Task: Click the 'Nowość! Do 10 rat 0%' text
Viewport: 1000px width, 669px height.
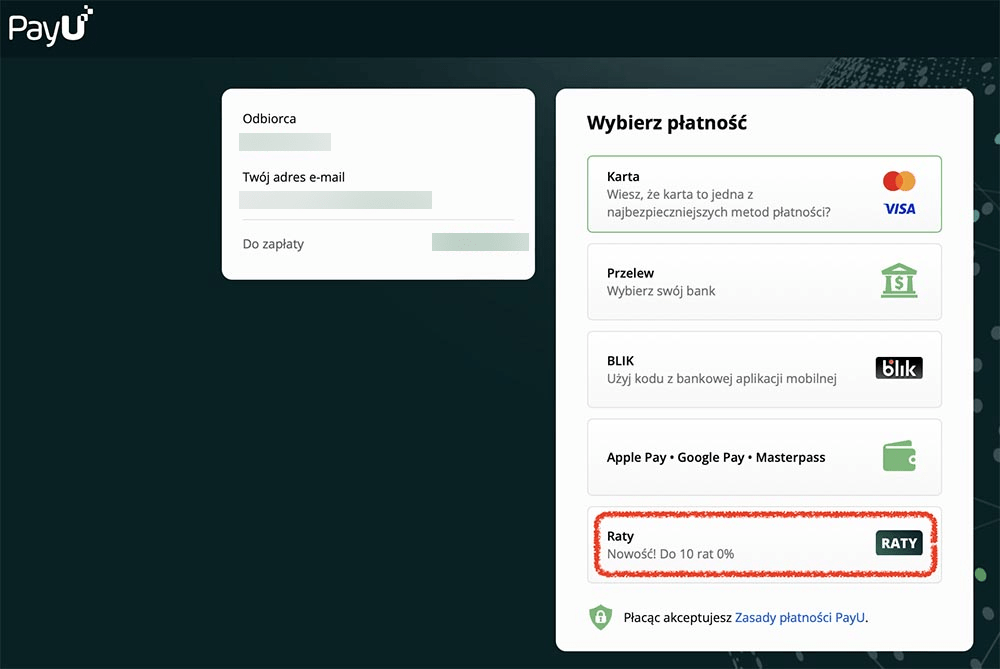Action: coord(670,554)
